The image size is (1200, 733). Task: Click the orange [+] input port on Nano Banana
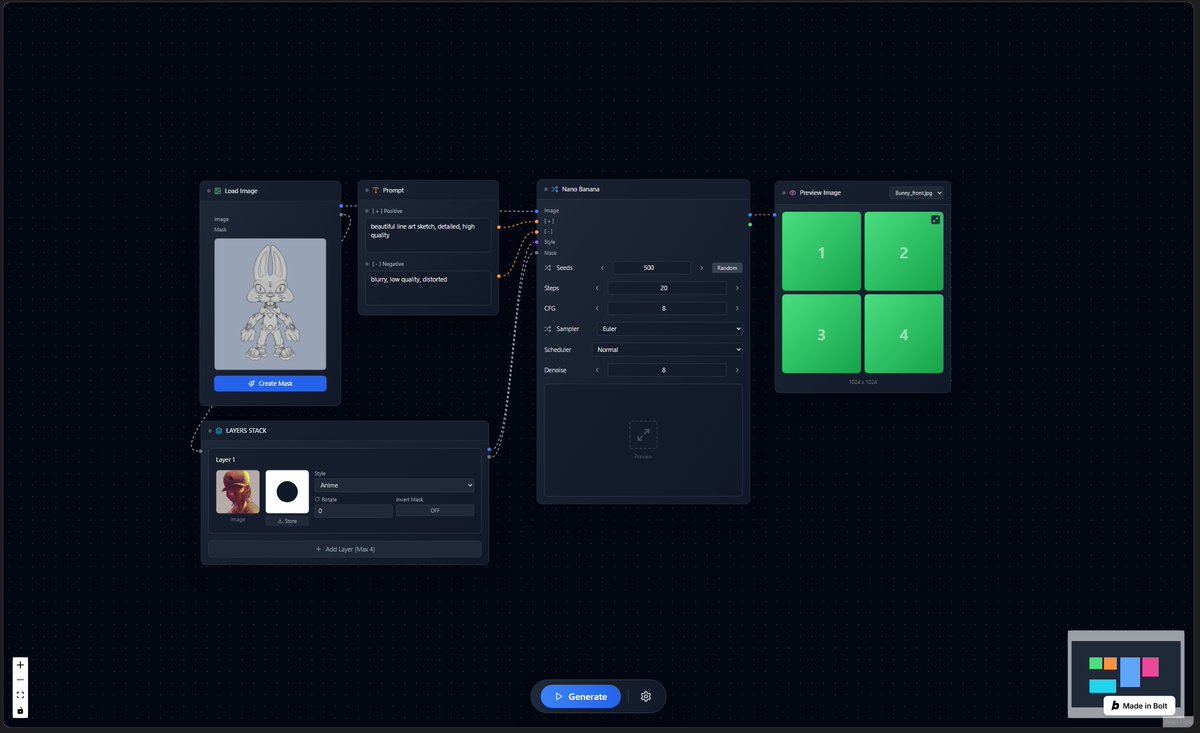coord(537,221)
